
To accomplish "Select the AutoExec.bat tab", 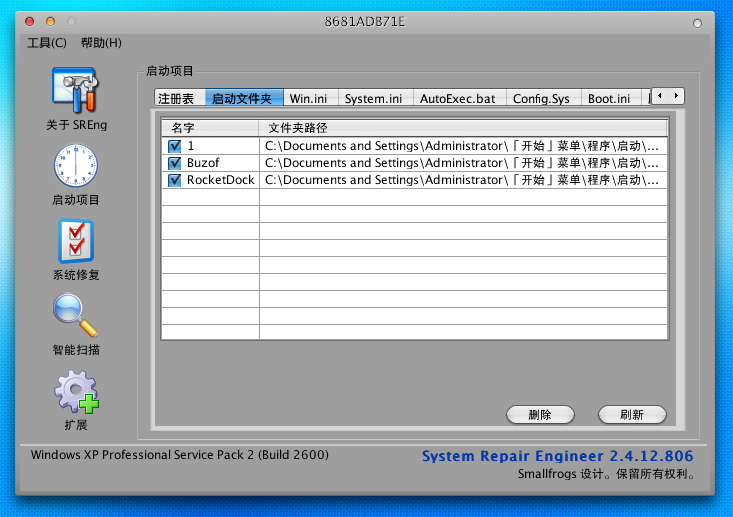I will (x=457, y=98).
